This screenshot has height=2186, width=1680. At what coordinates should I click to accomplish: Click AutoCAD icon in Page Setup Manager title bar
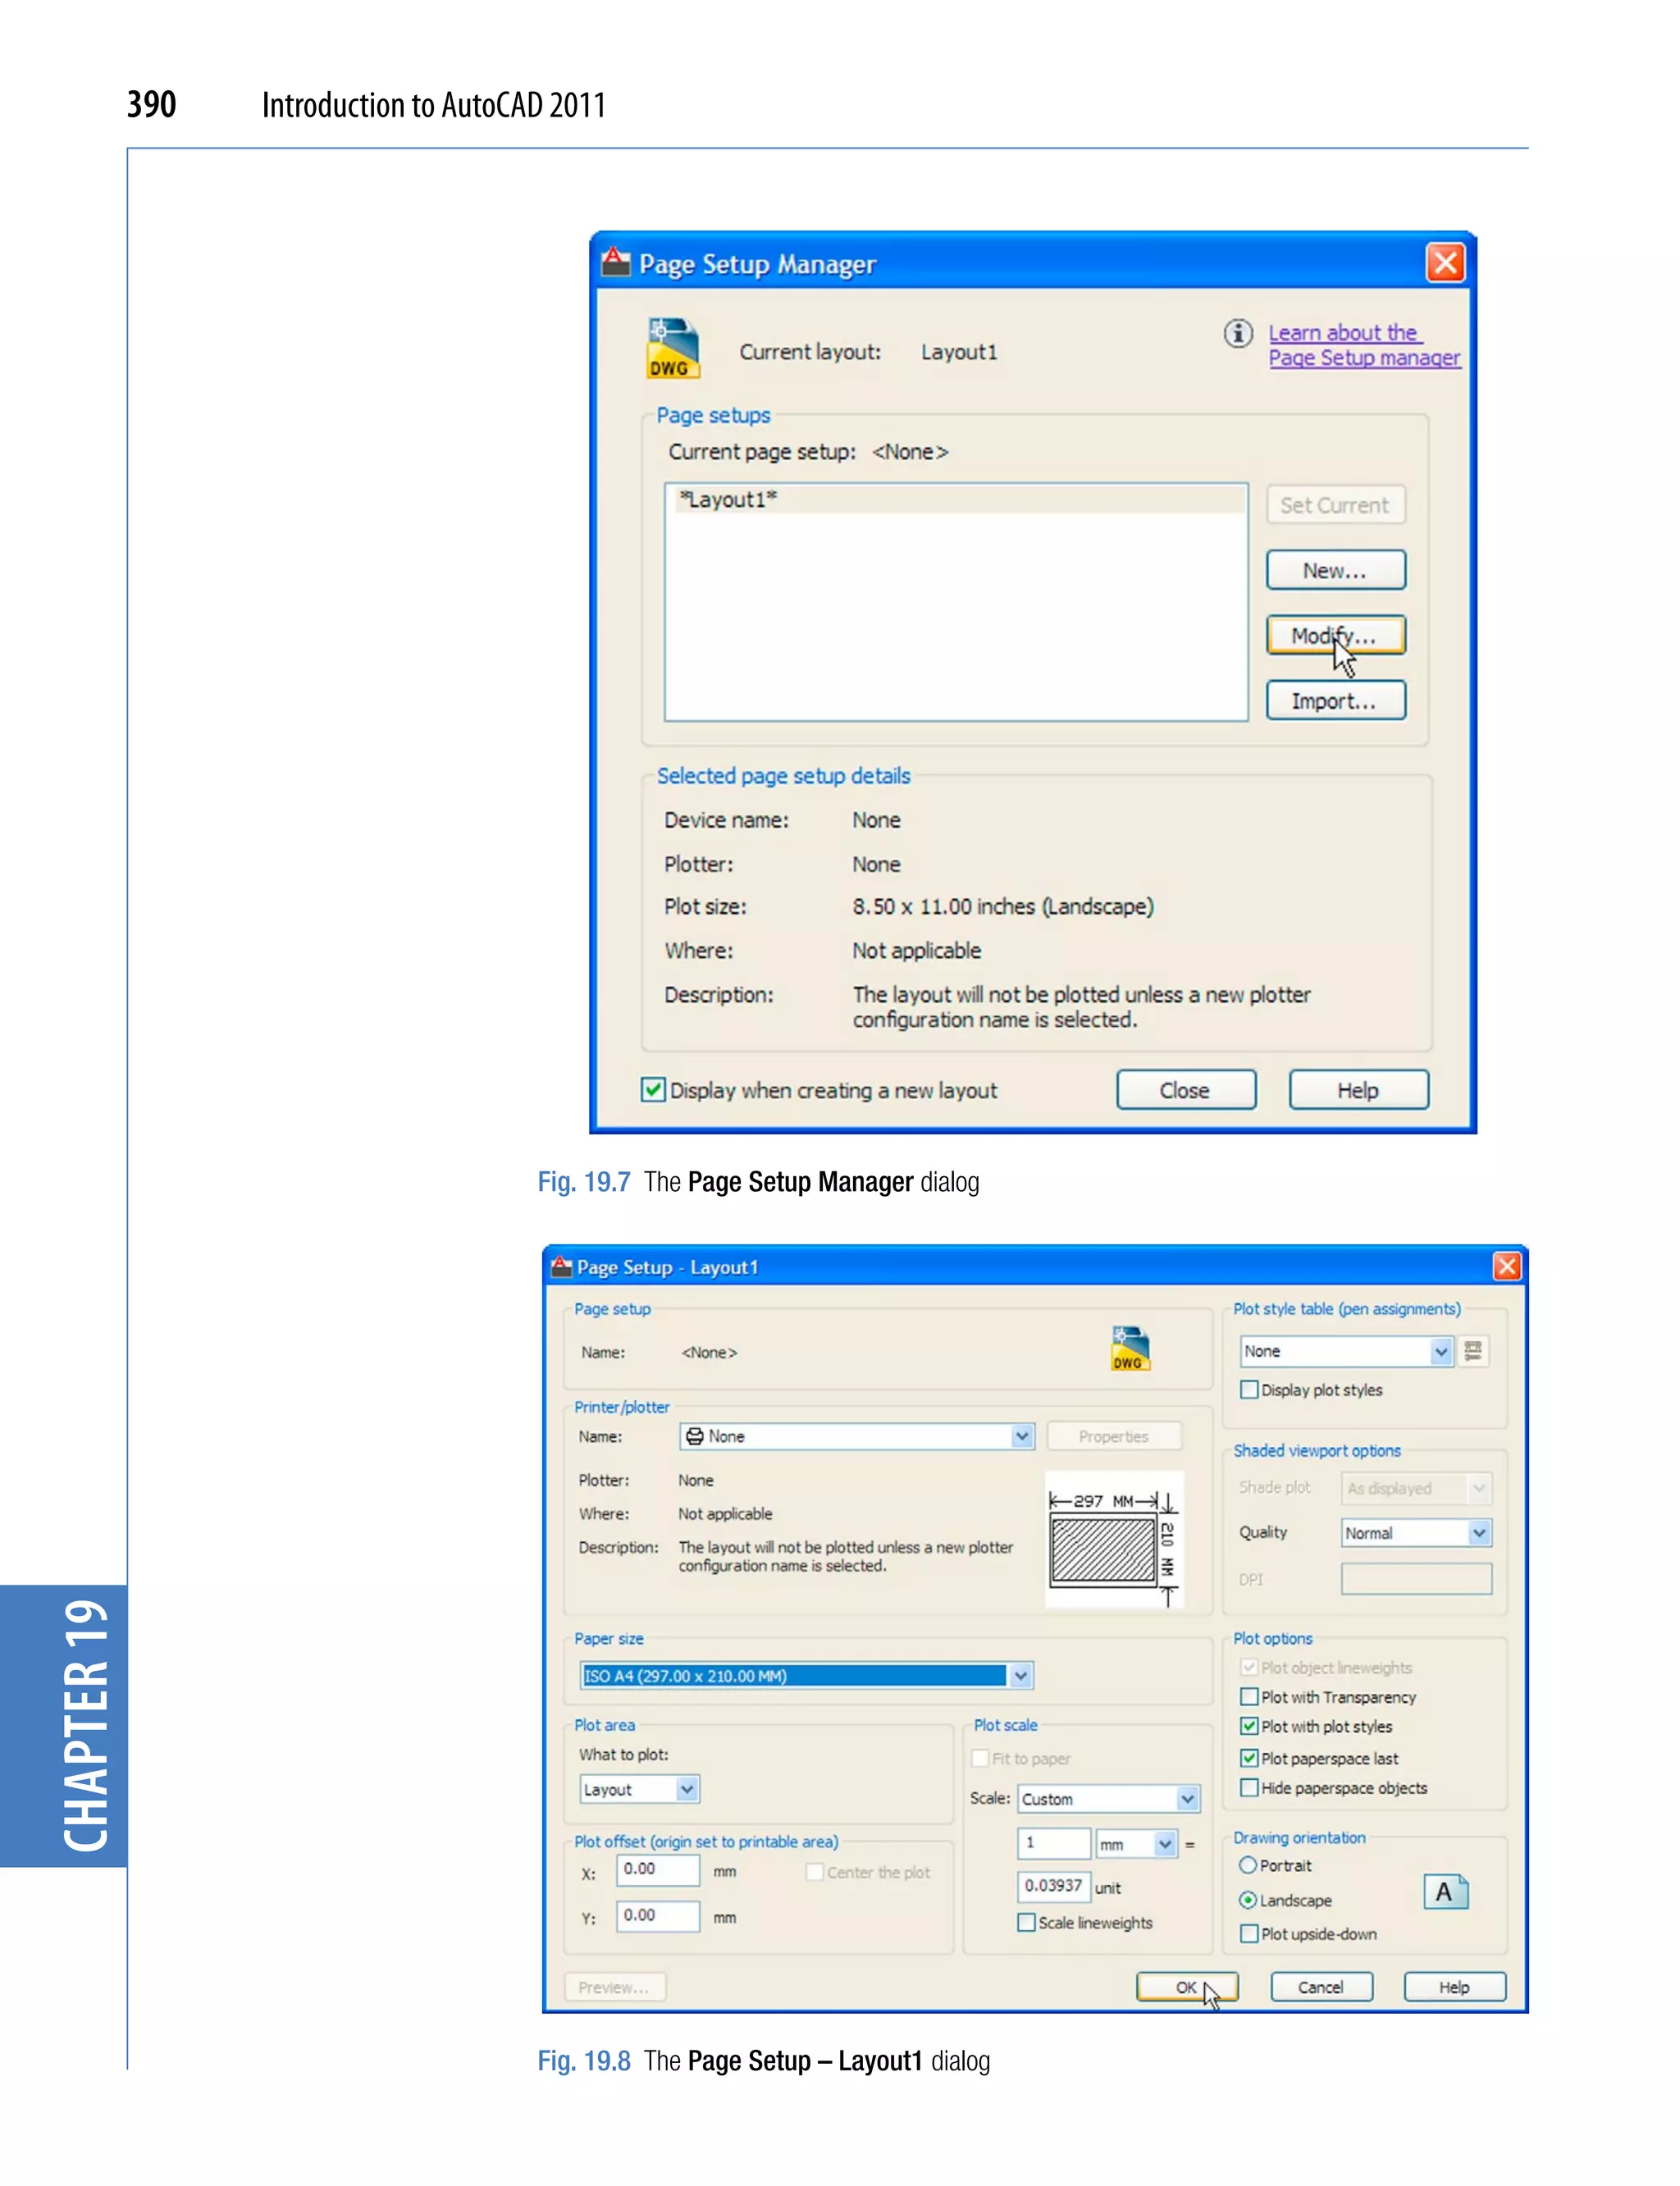point(615,262)
